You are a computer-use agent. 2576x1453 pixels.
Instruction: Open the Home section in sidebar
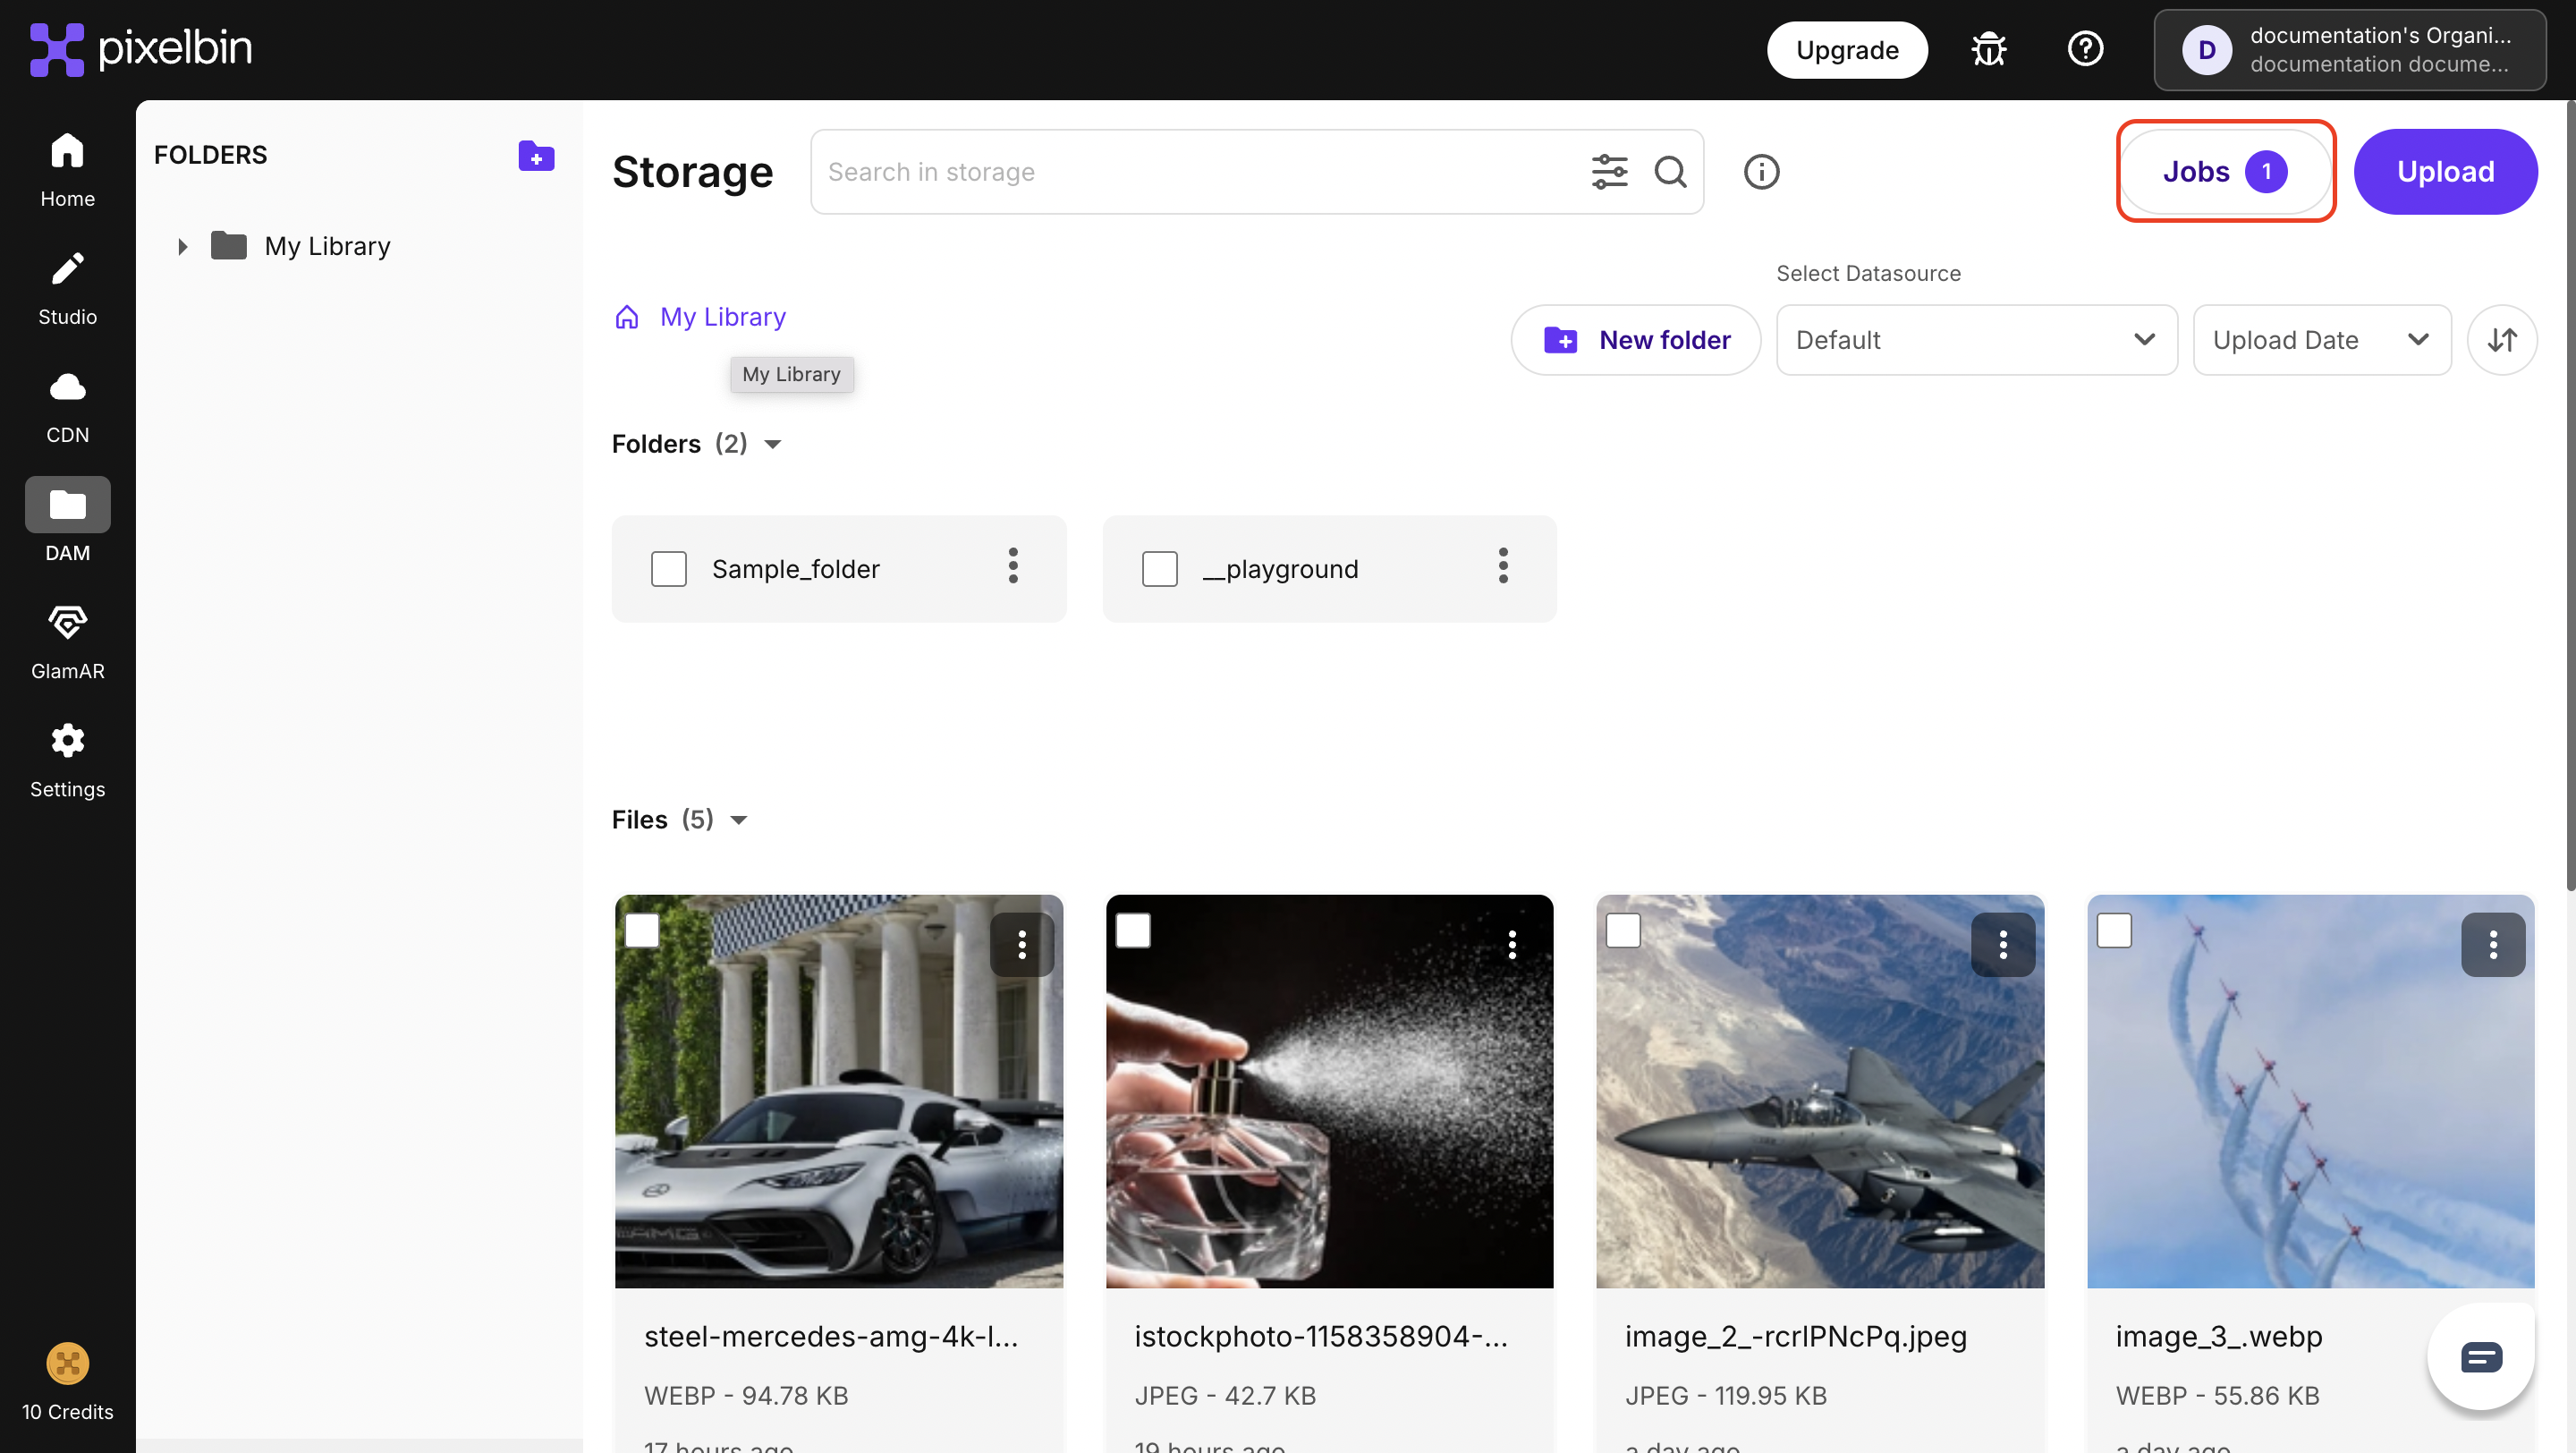pos(67,169)
